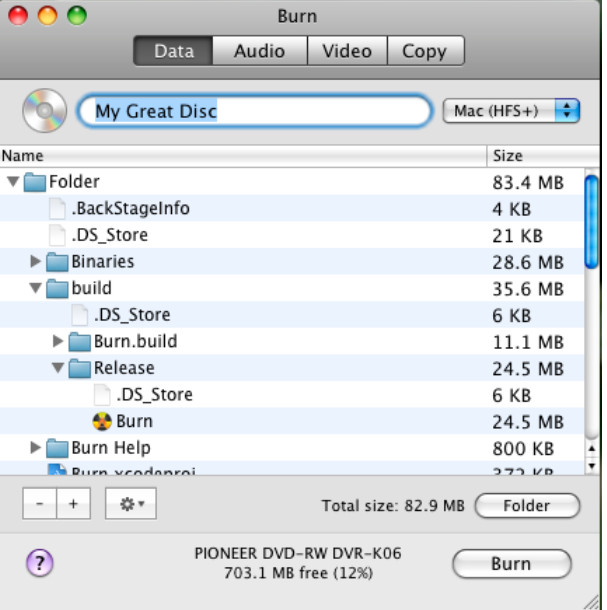Click the build folder icon

click(57, 289)
